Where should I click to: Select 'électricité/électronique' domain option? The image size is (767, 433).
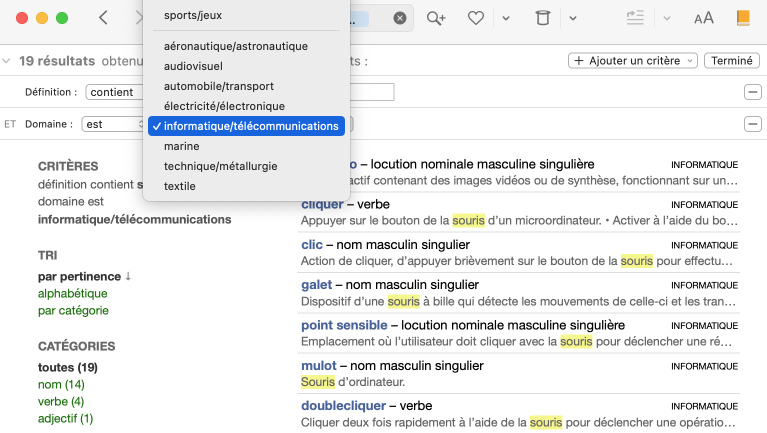[x=224, y=106]
